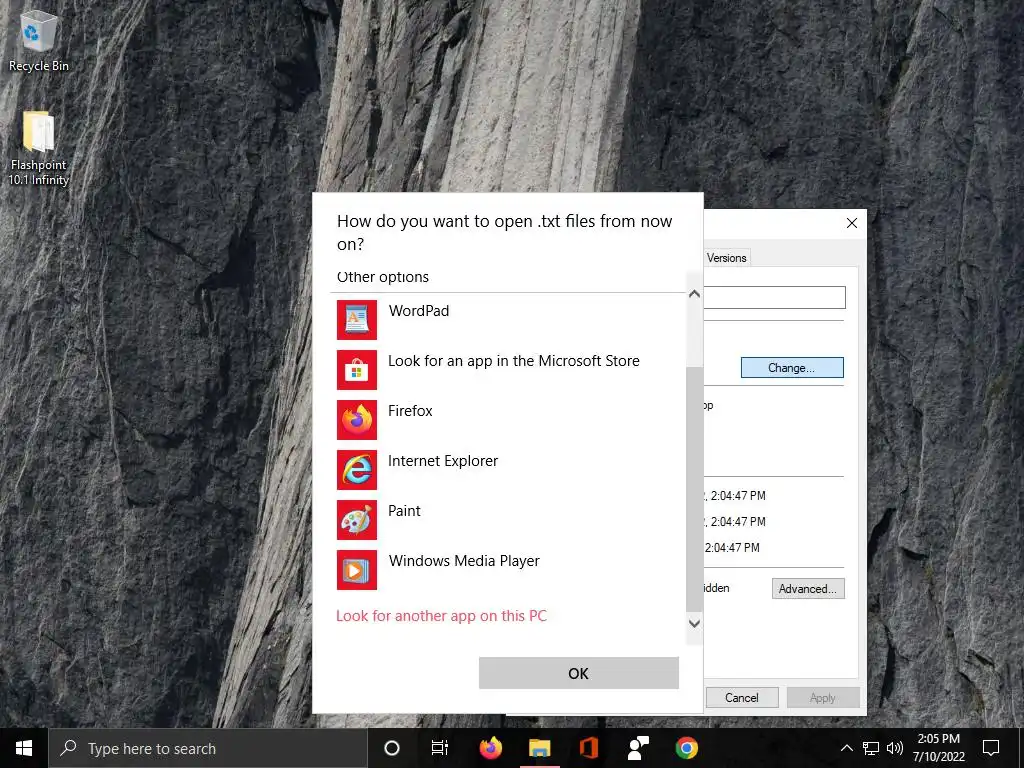Screen dimensions: 1024x768
Task: Launch Firefox from the taskbar
Action: pos(490,748)
